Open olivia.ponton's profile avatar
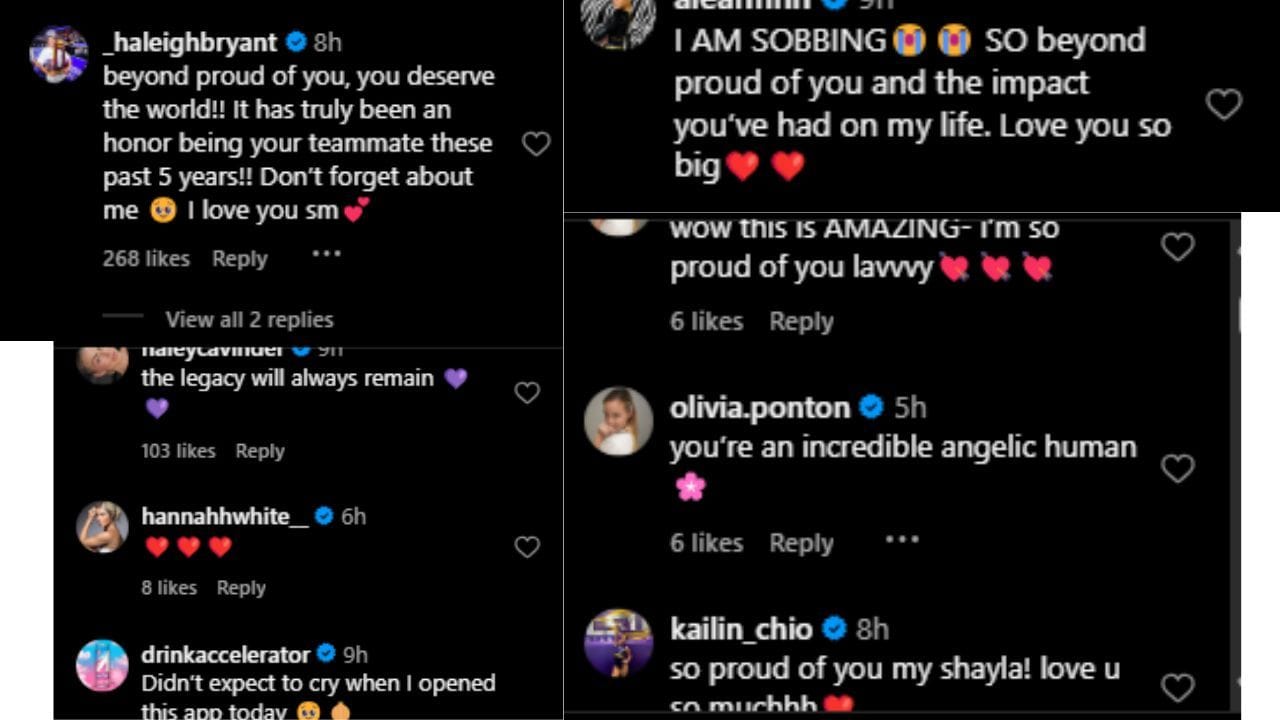Screen dimensions: 1280x720 pos(618,421)
